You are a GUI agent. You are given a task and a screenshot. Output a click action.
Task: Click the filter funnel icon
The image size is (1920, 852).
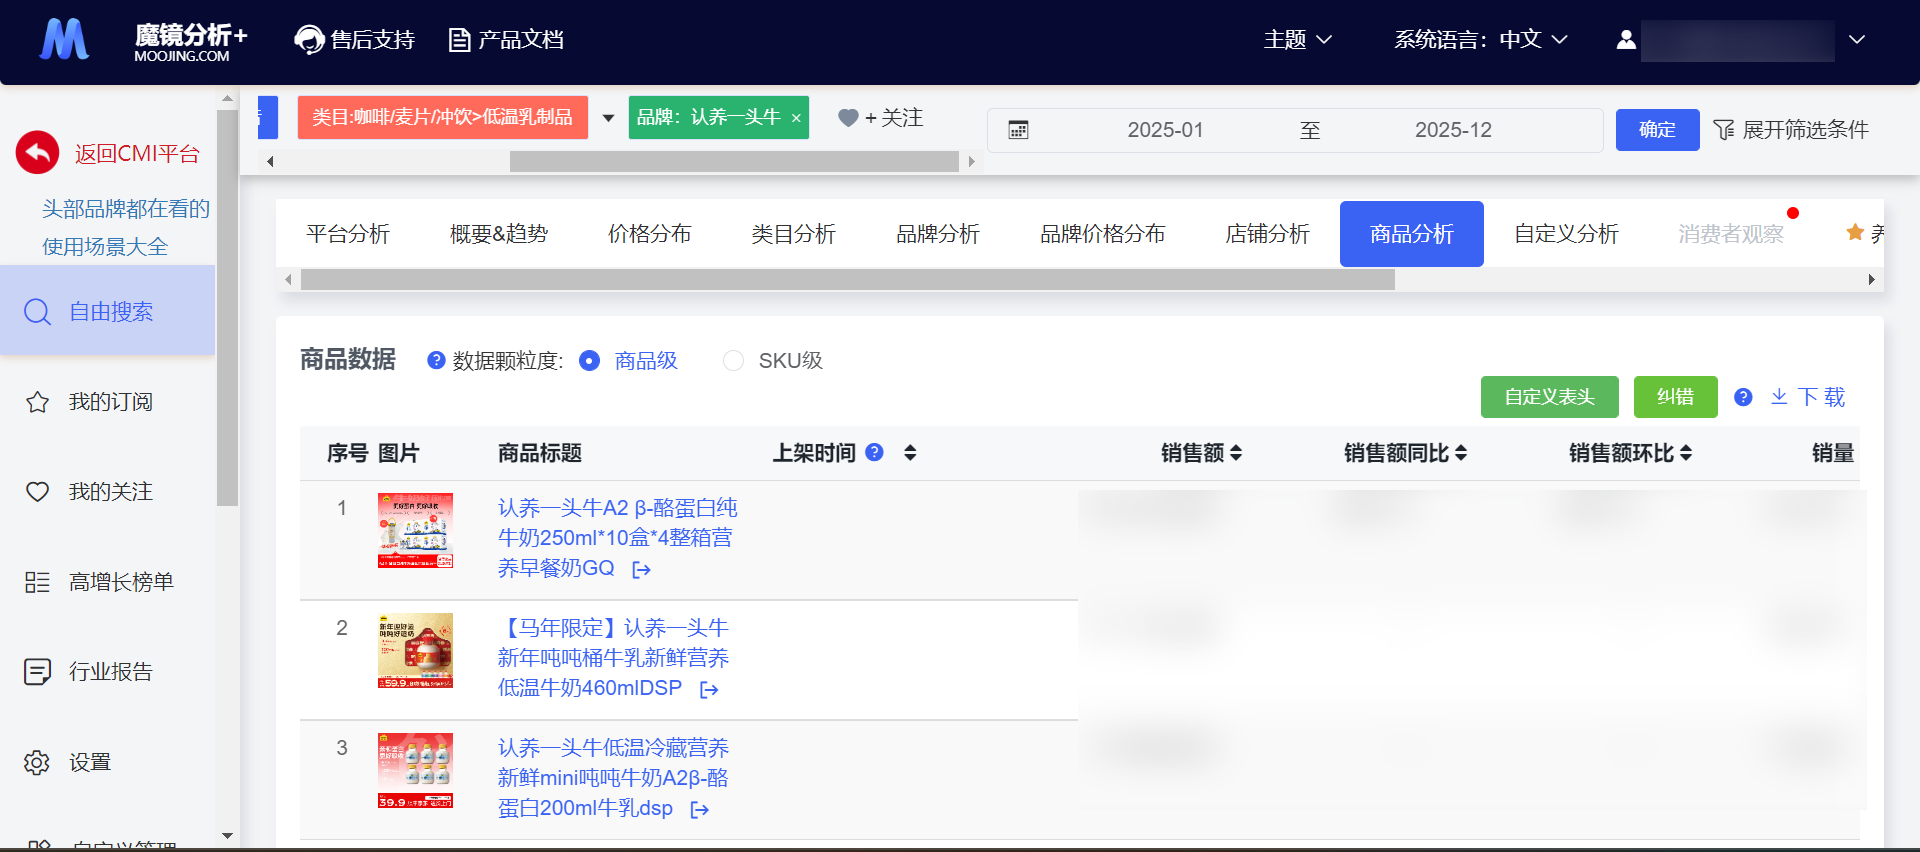pos(1724,130)
